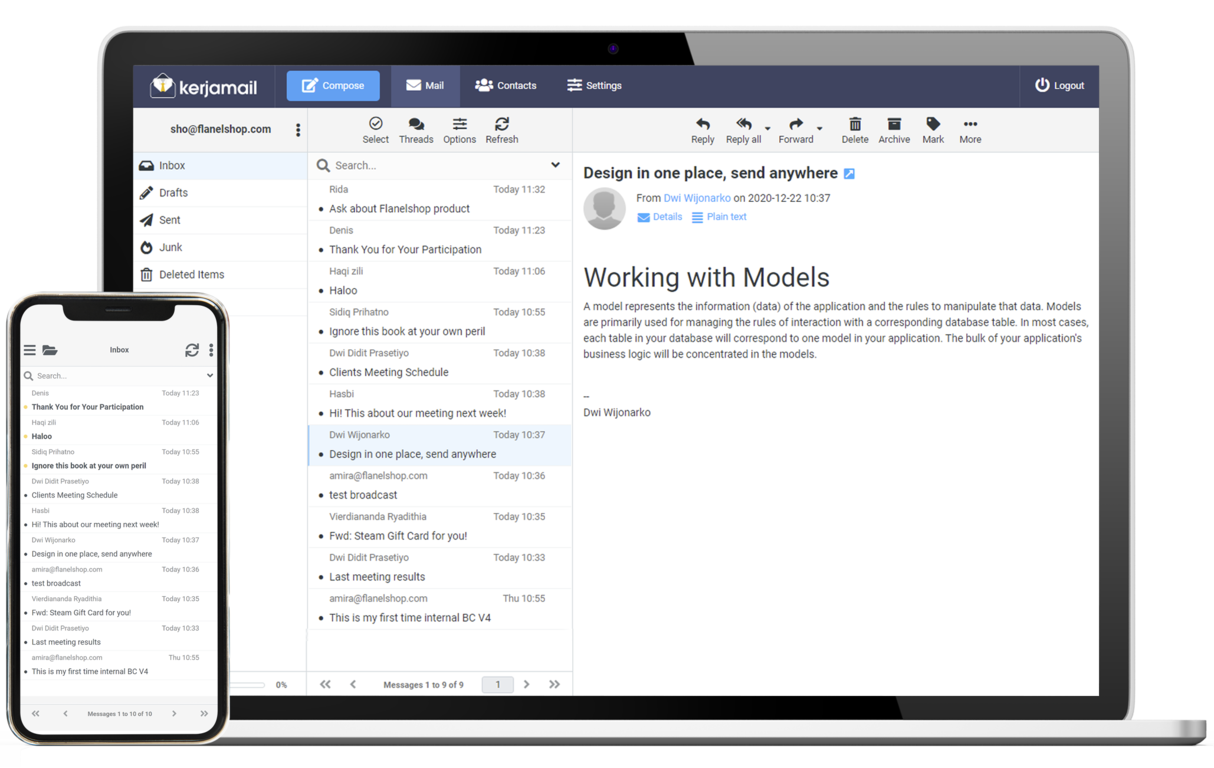
Task: Expand phone search options chevron
Action: pyautogui.click(x=210, y=376)
